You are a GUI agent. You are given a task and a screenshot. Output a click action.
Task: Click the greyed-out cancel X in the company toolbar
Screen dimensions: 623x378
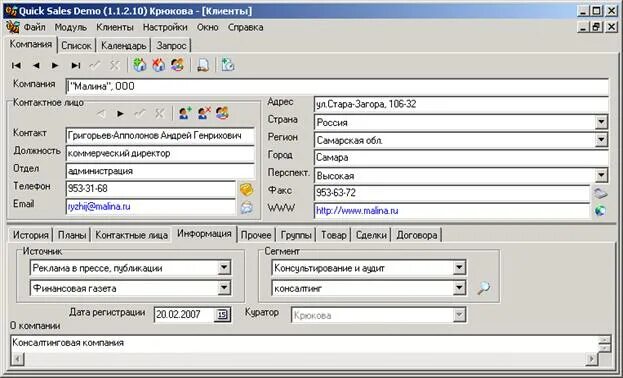[x=114, y=65]
